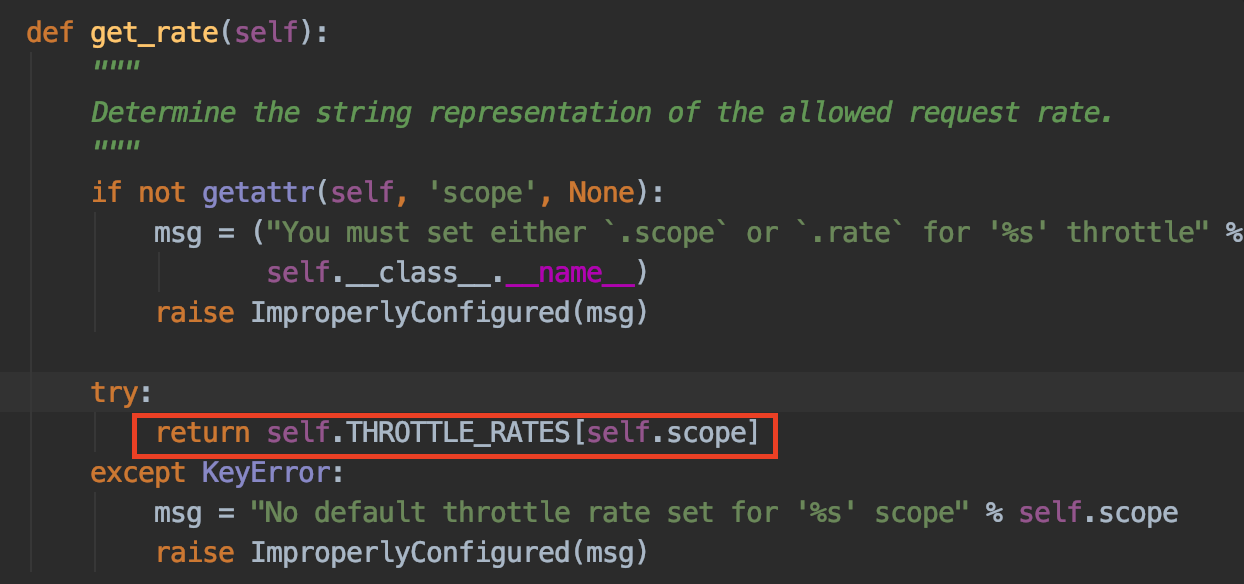Click the get_rate function name
Image resolution: width=1244 pixels, height=584 pixels.
[x=155, y=33]
